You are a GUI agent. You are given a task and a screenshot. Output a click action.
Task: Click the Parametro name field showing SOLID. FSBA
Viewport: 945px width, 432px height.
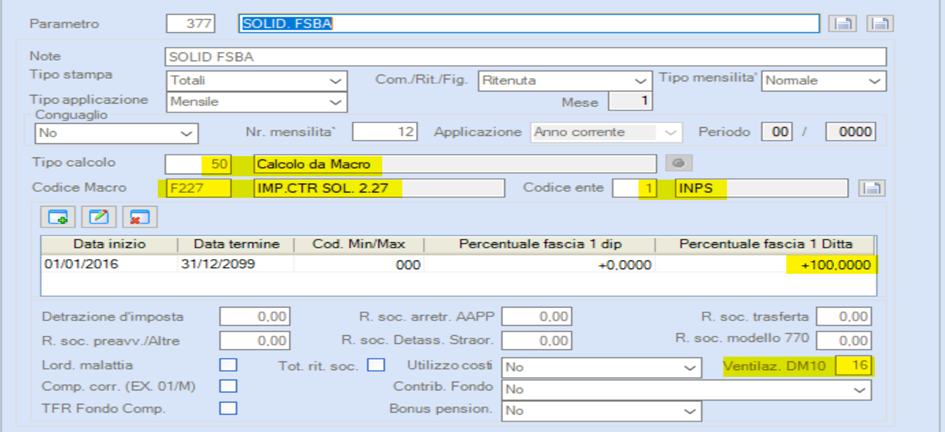pos(529,23)
